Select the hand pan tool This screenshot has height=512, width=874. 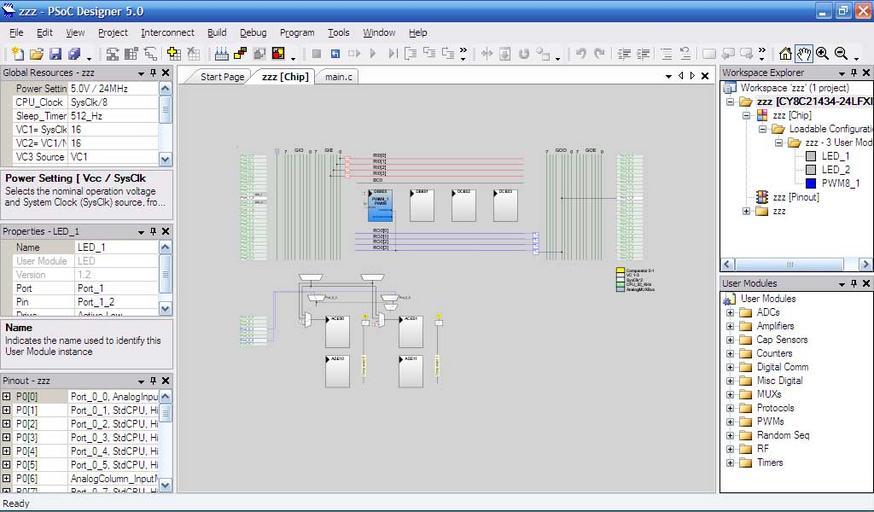803,53
